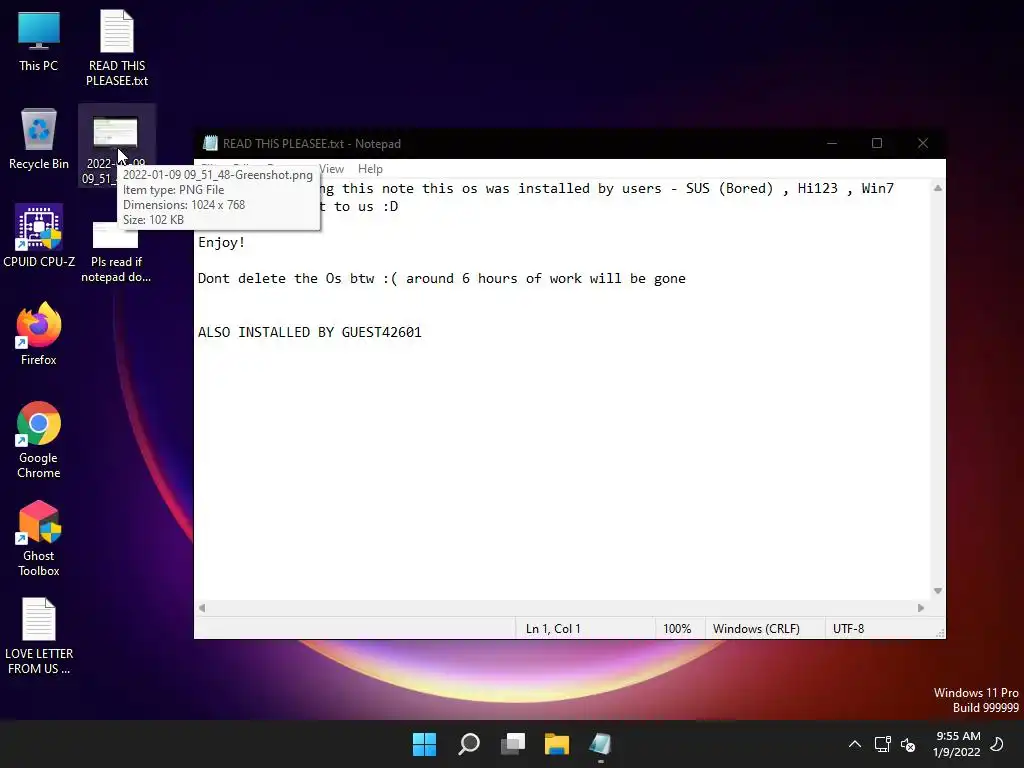Launch Google Chrome desktop shortcut
This screenshot has width=1024, height=768.
point(39,440)
